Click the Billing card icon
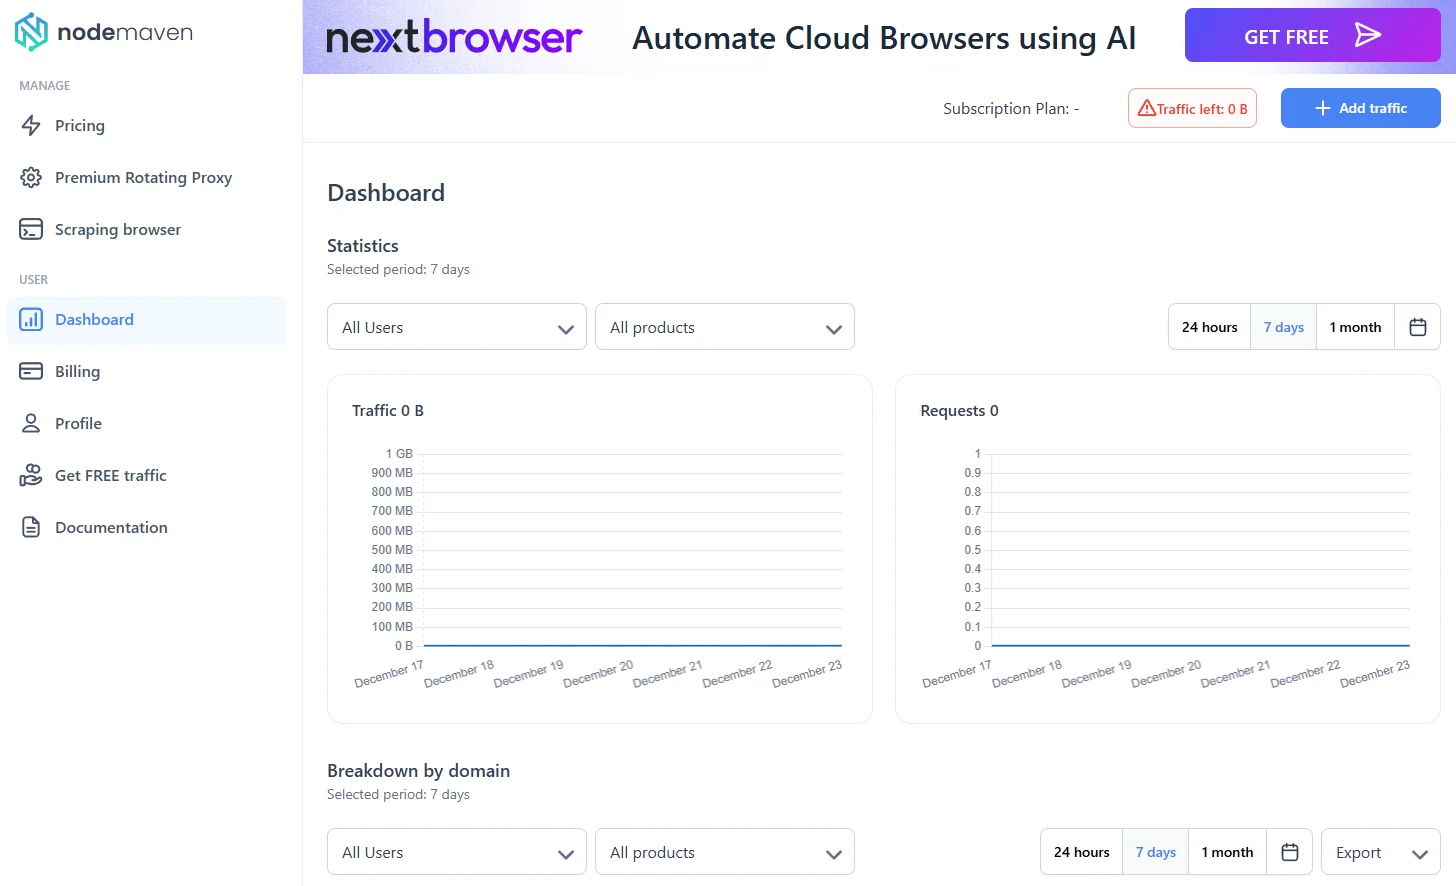 (31, 371)
